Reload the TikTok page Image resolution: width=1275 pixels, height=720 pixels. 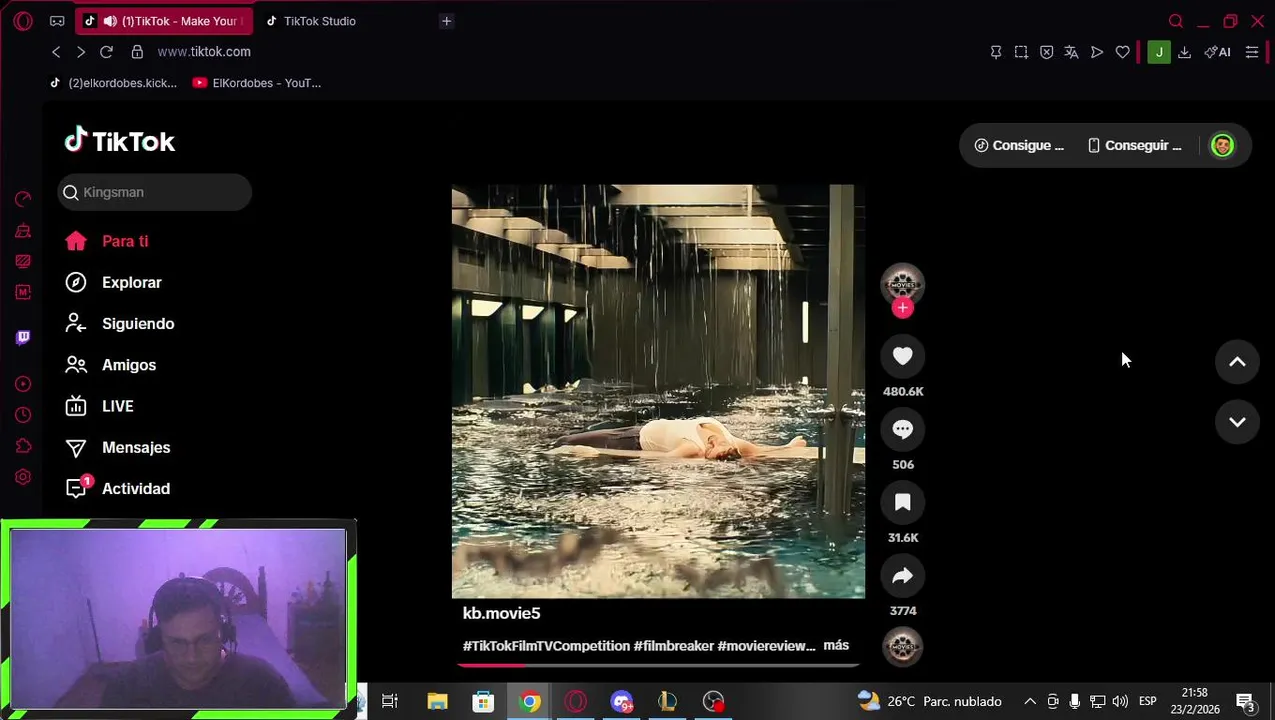(106, 52)
